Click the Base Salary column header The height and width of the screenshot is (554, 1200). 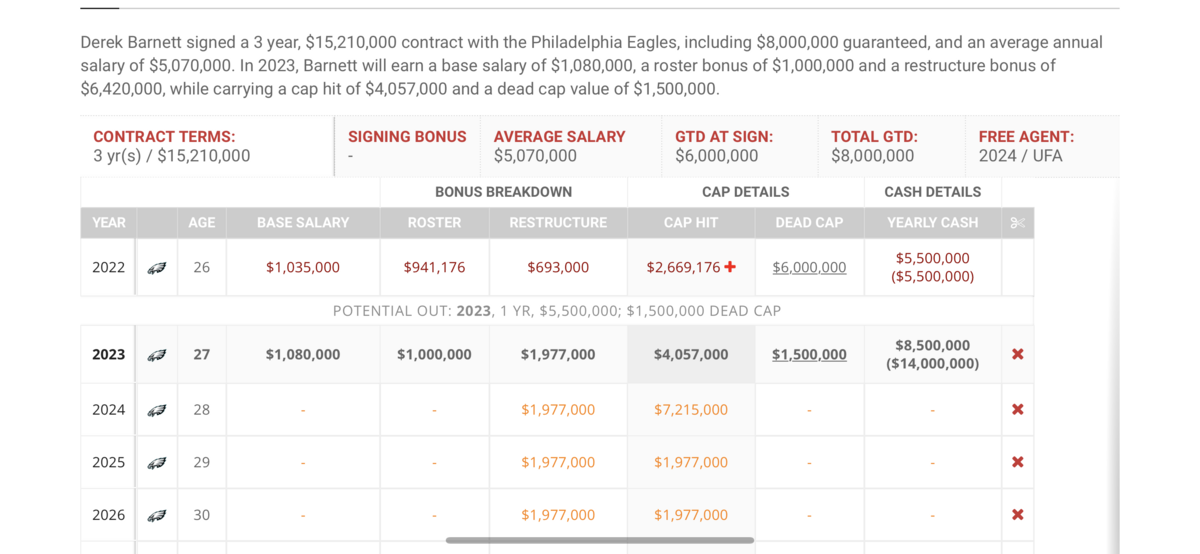click(303, 223)
